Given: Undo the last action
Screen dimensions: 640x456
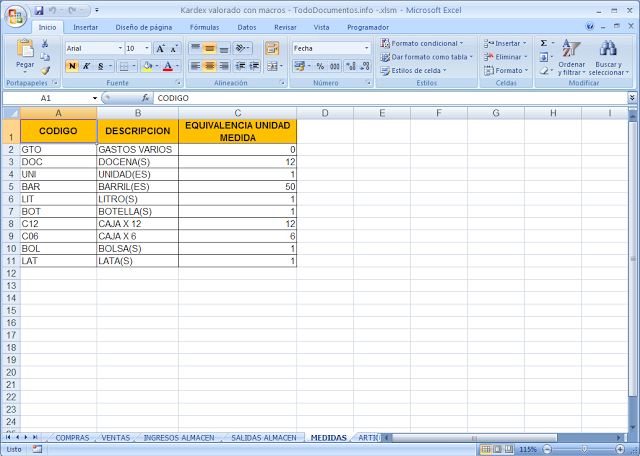Looking at the screenshot, I should 52,10.
